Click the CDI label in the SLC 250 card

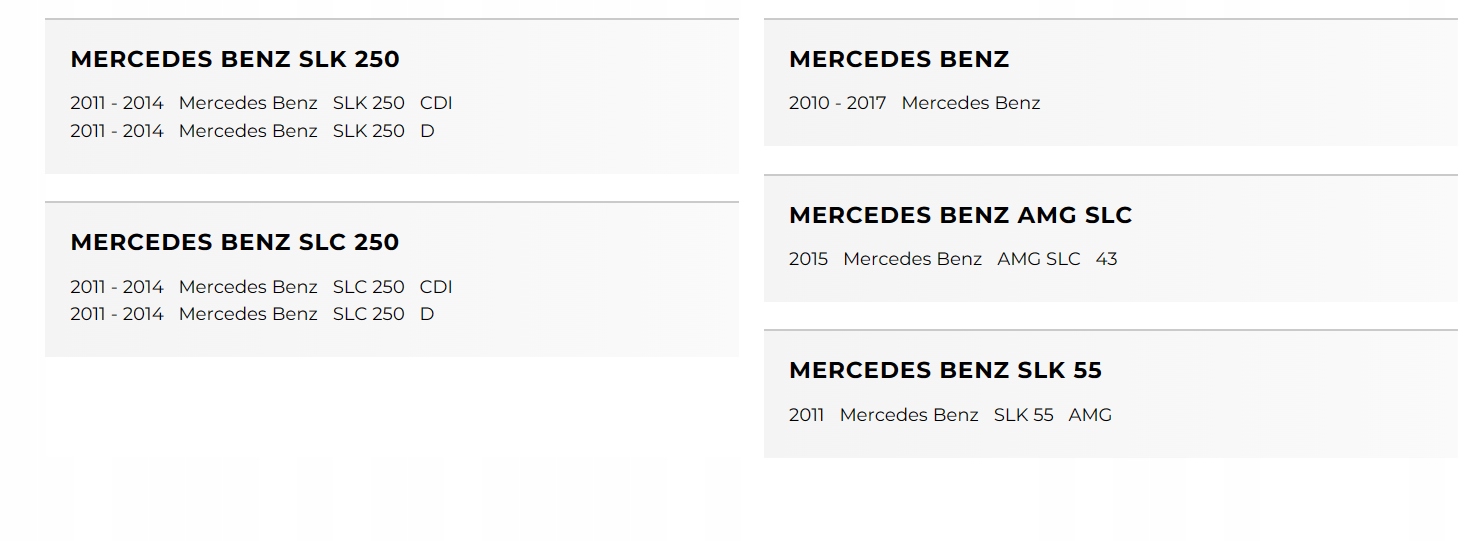436,287
